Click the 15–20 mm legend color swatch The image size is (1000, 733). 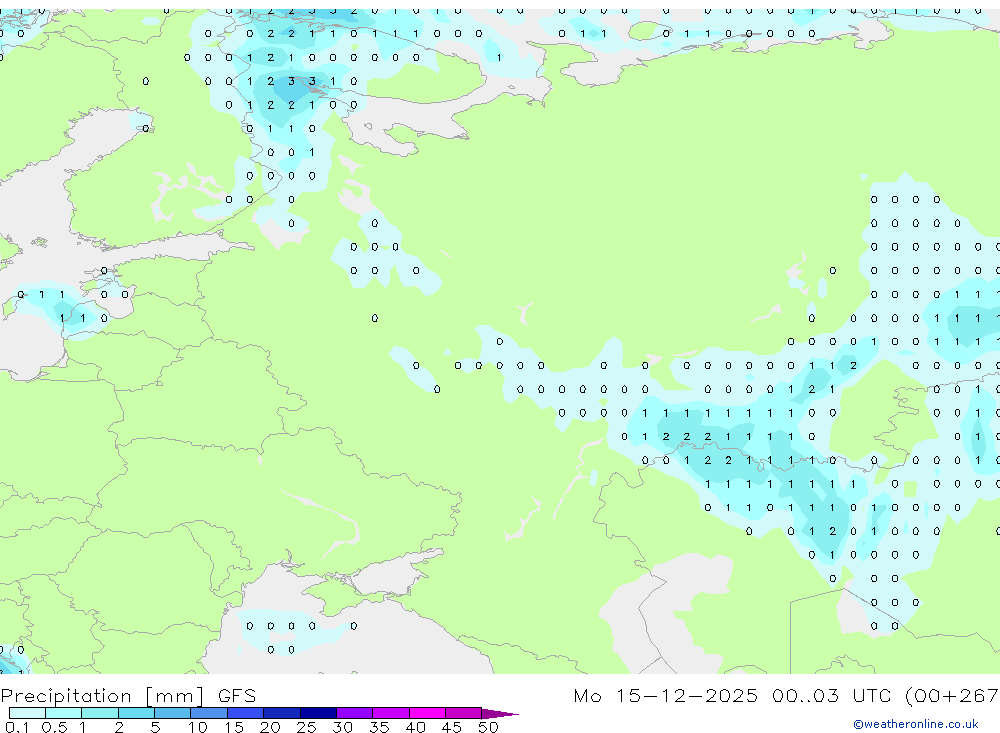point(246,713)
